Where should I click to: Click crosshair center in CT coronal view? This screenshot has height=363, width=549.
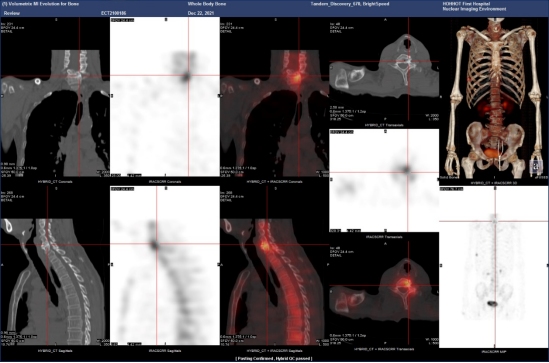point(79,76)
